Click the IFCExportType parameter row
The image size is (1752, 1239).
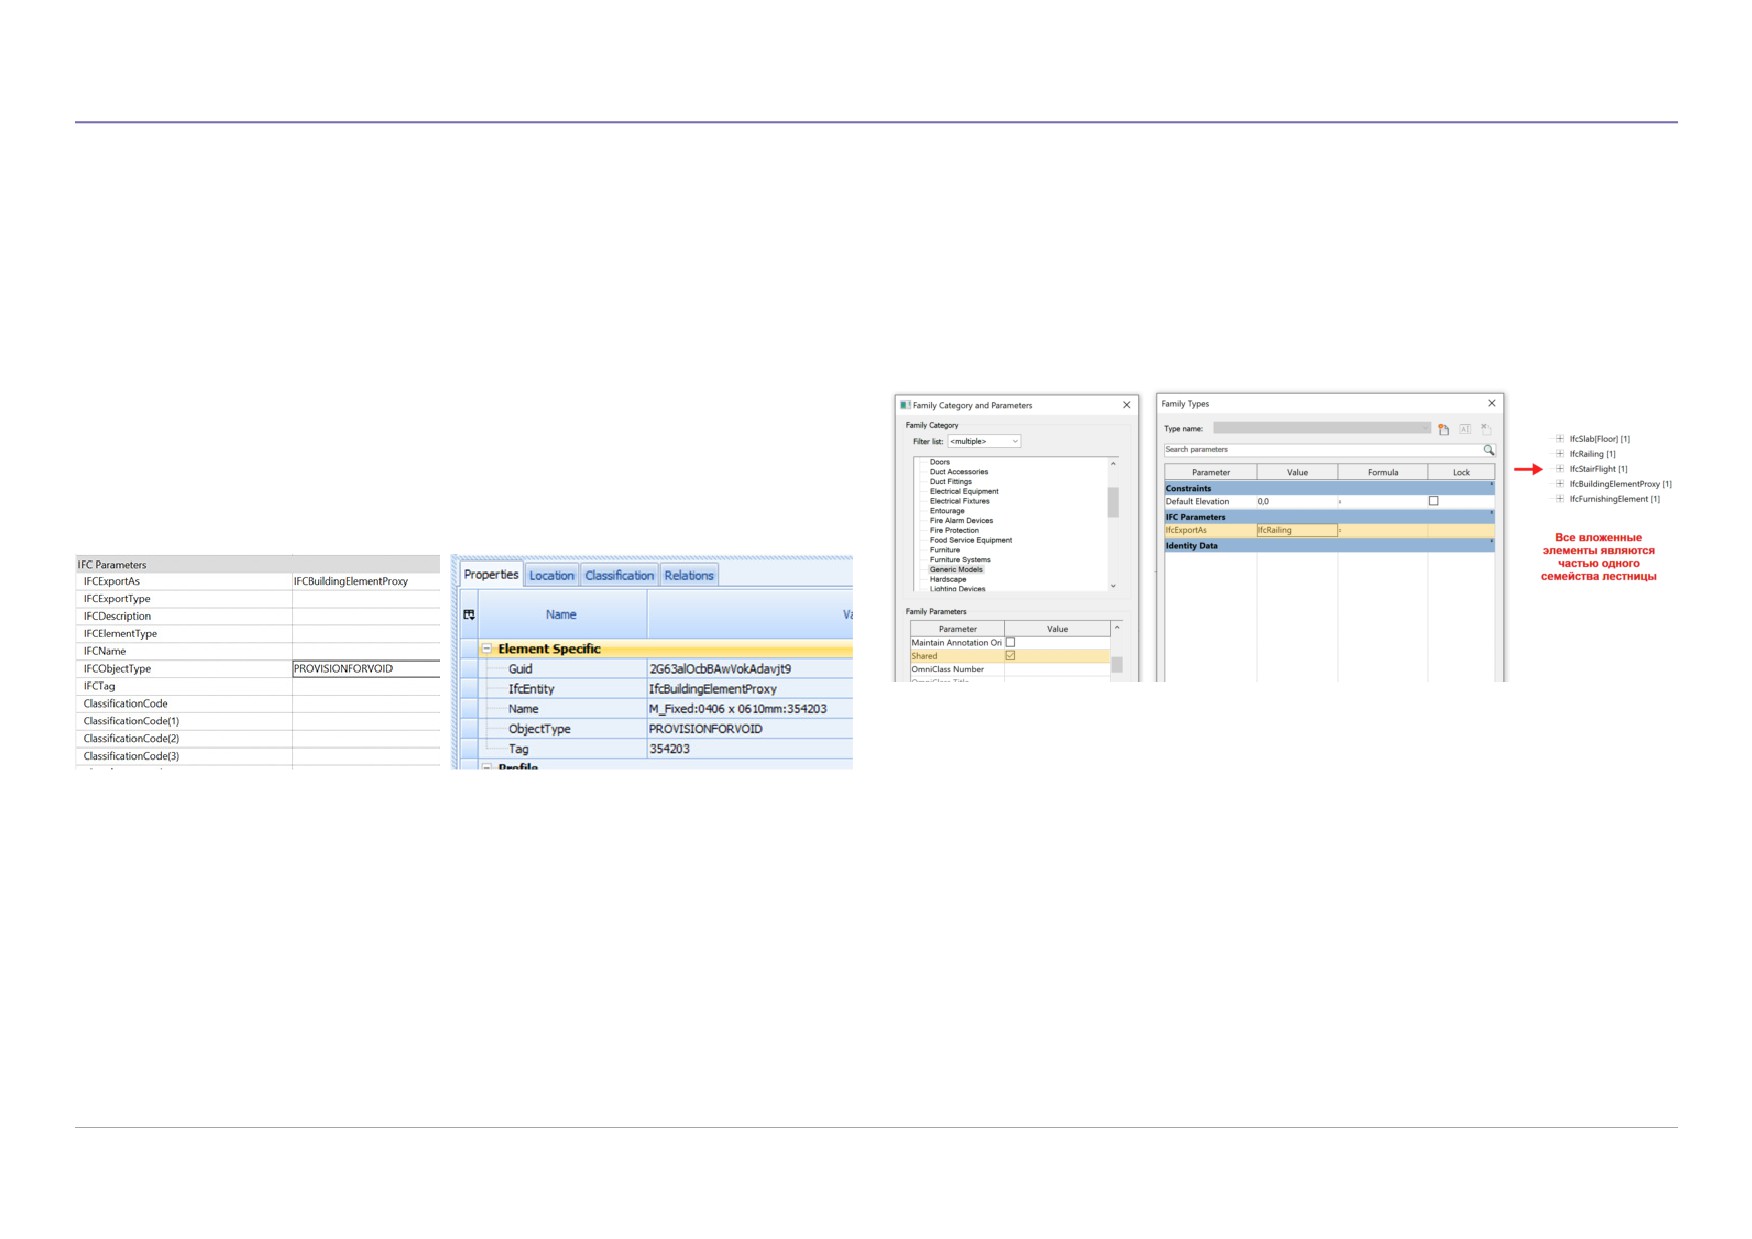coord(258,599)
